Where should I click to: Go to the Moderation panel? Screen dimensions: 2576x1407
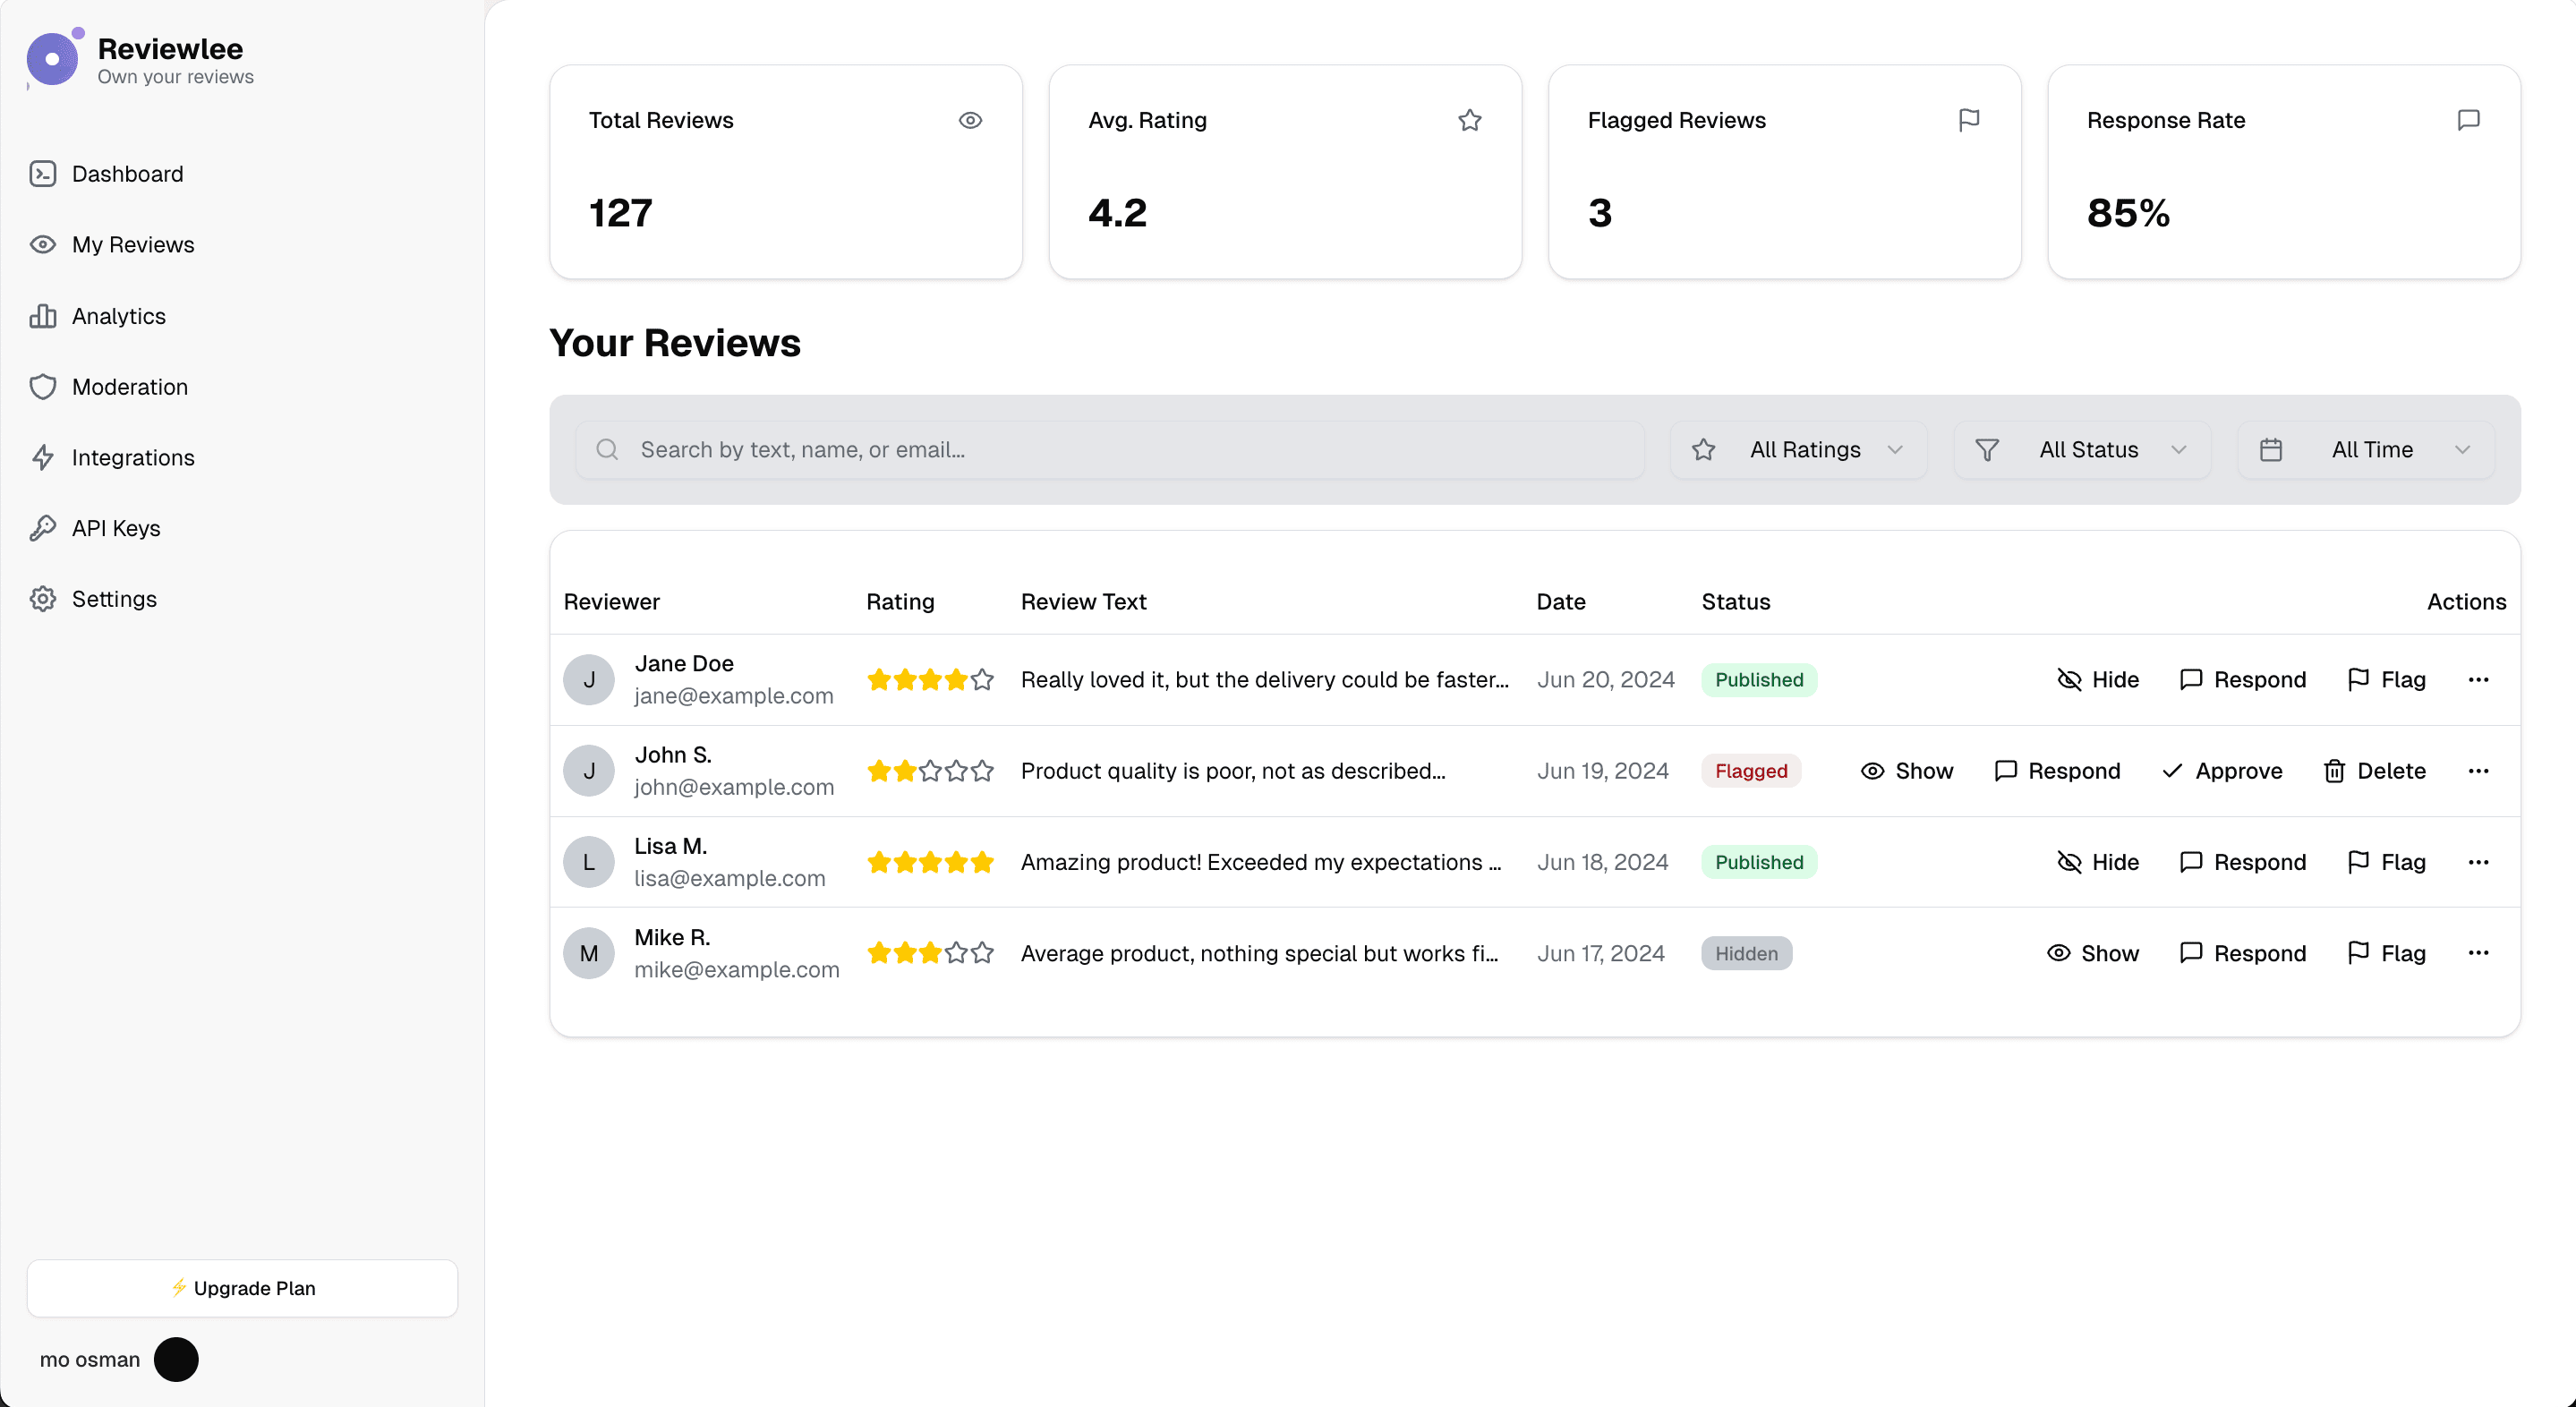[x=130, y=387]
